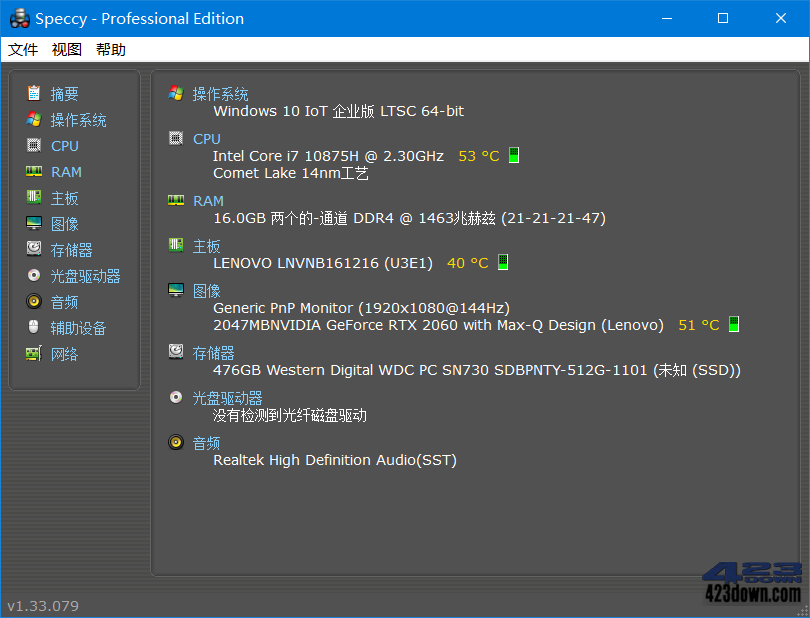Image resolution: width=810 pixels, height=618 pixels.
Task: Click the 光盘驱动器 optical drive icon
Action: click(x=33, y=276)
